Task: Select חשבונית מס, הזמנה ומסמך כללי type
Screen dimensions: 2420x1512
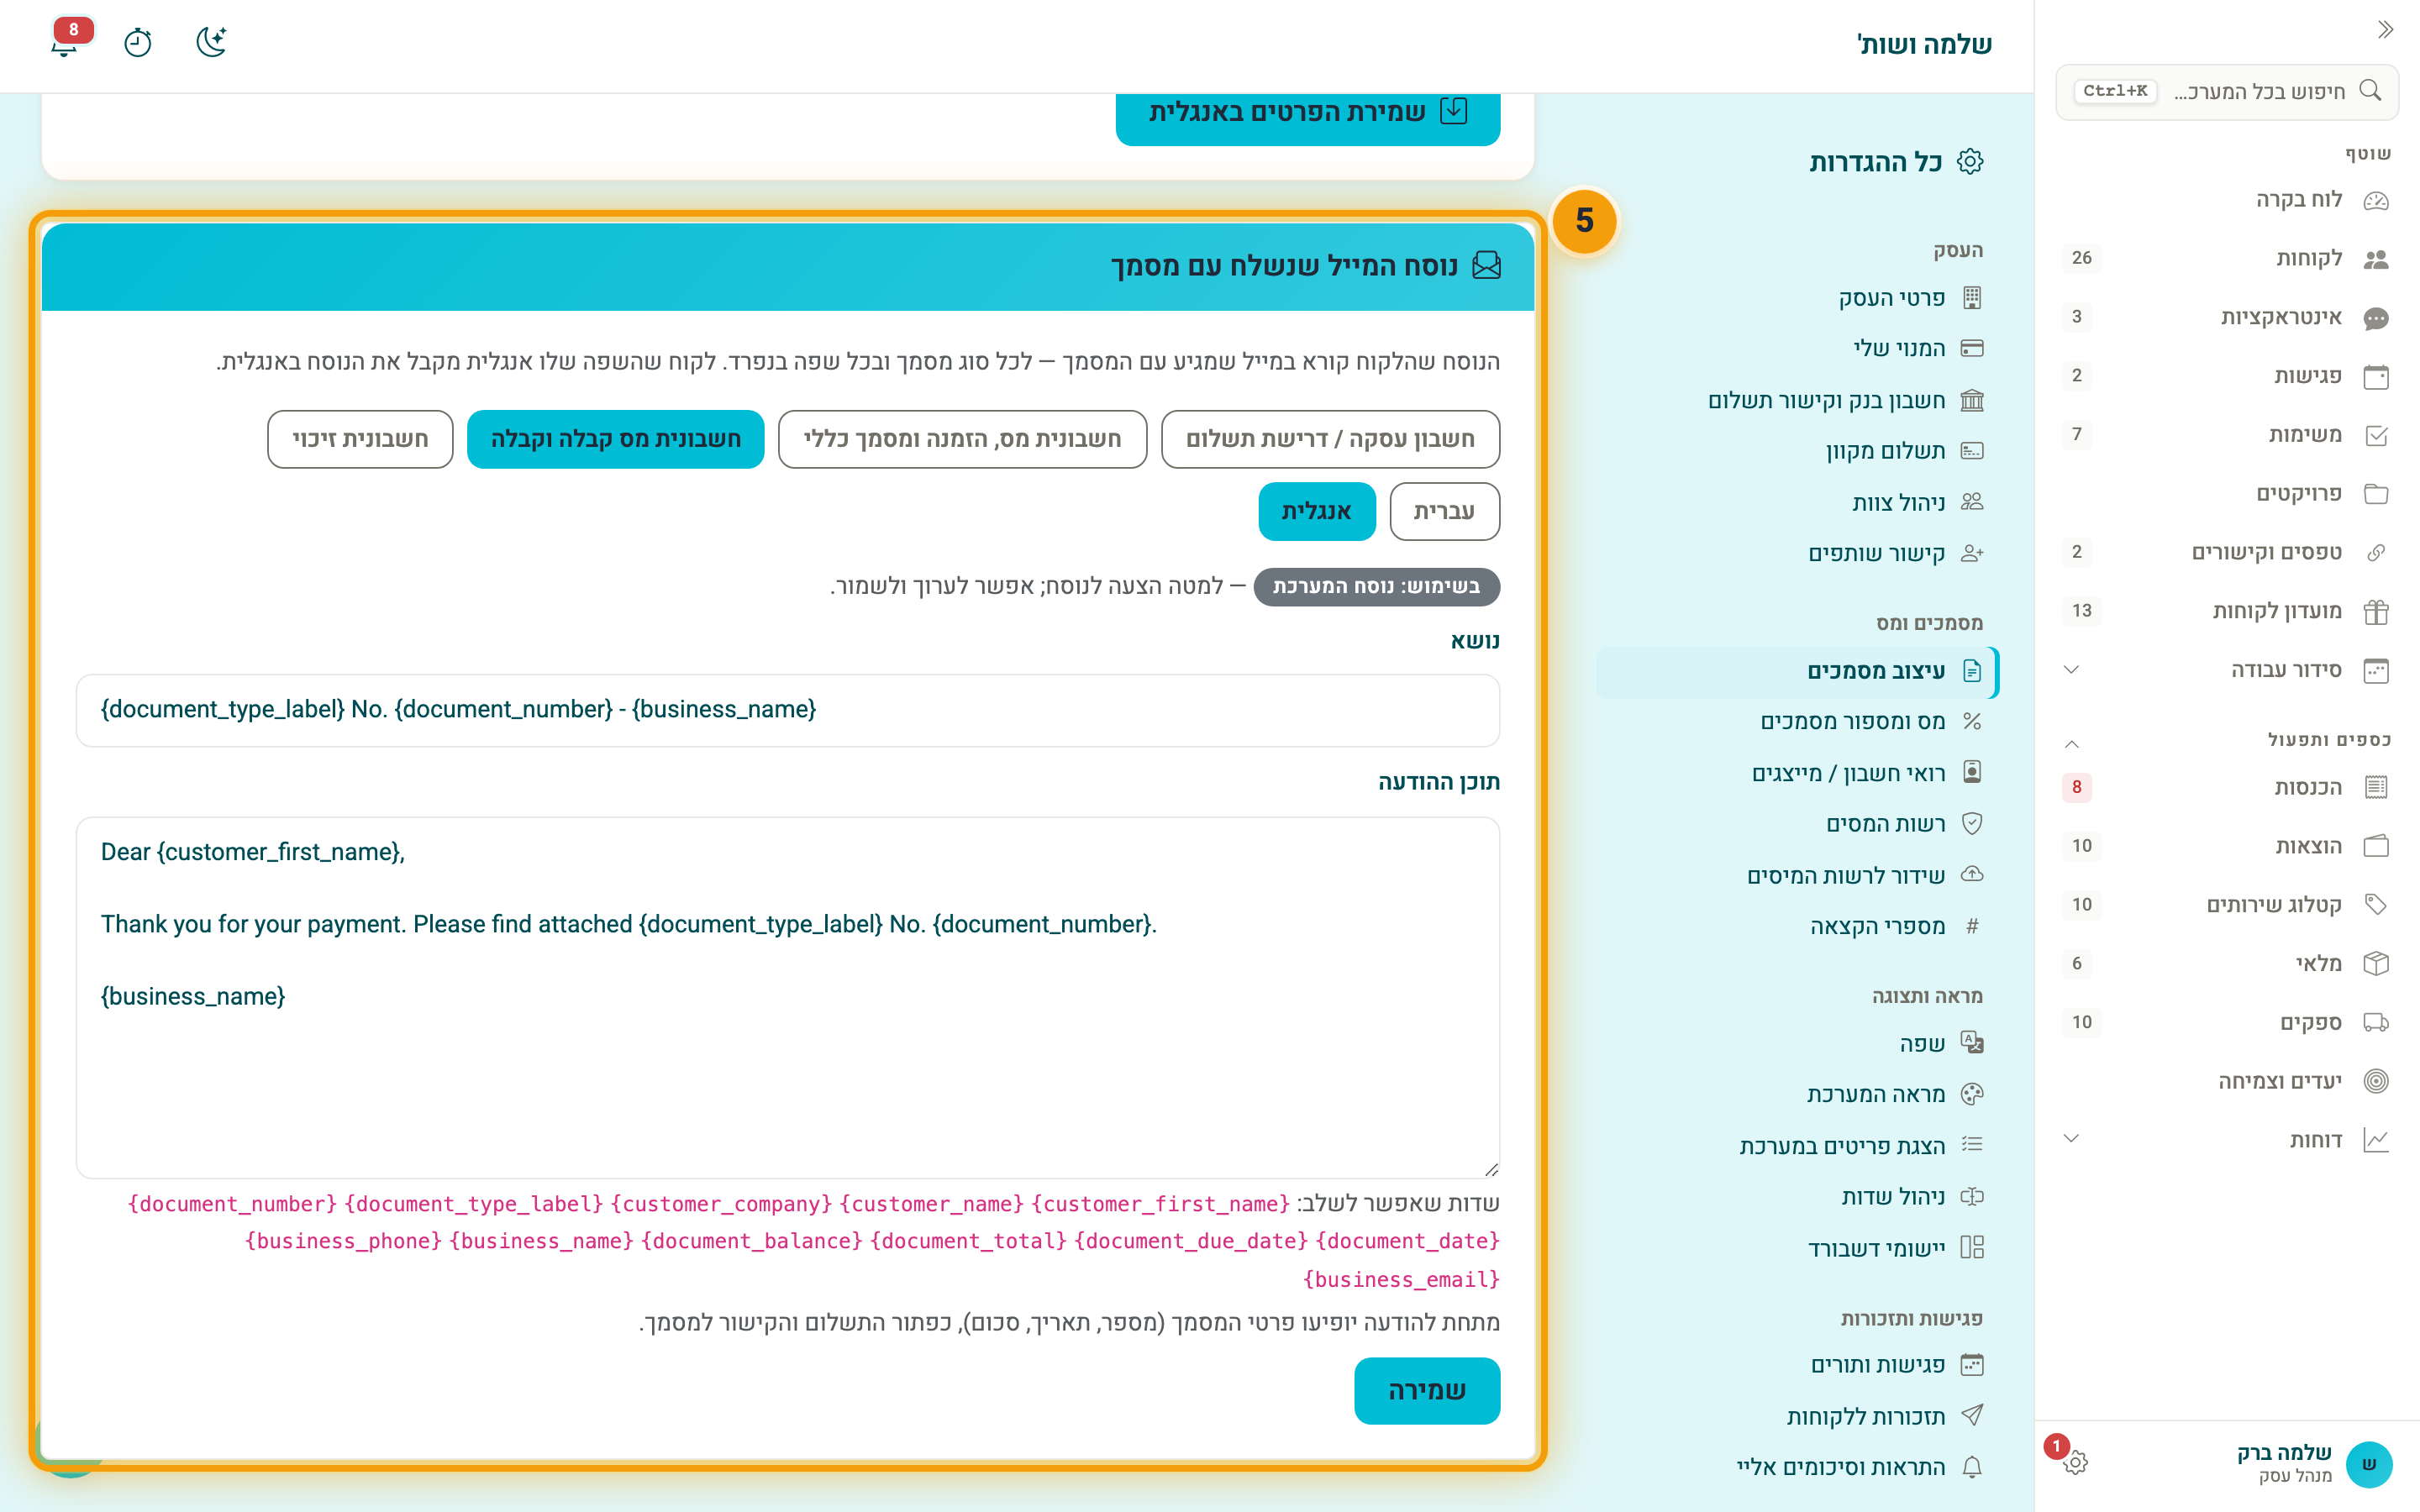Action: pos(962,439)
